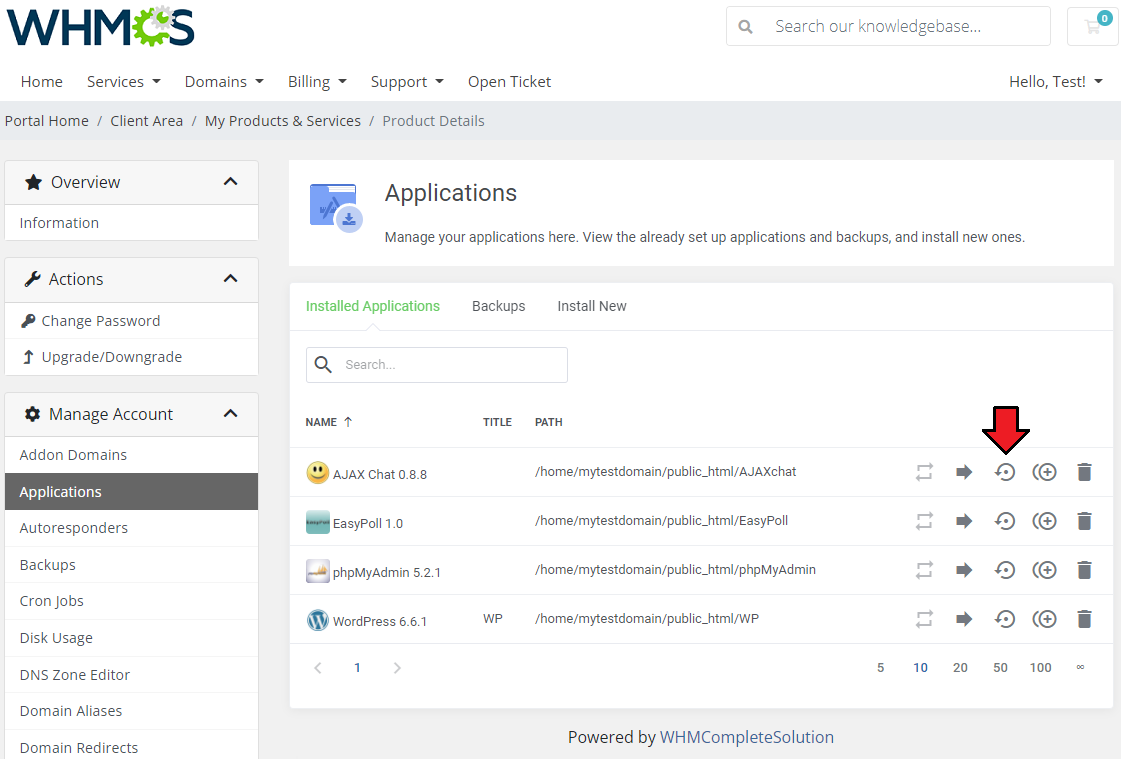The height and width of the screenshot is (759, 1121).
Task: Click the arrow icon in phpMyAdmin row
Action: coord(964,570)
